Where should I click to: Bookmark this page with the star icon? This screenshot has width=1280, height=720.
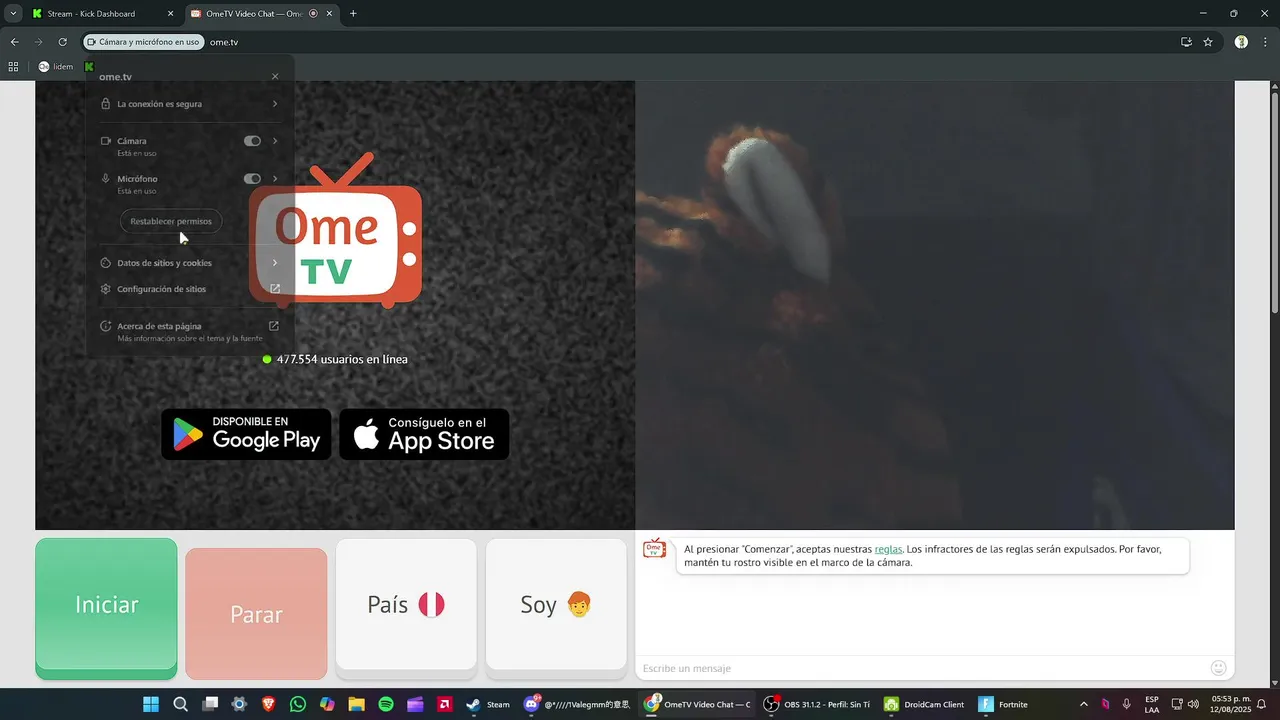(1208, 42)
